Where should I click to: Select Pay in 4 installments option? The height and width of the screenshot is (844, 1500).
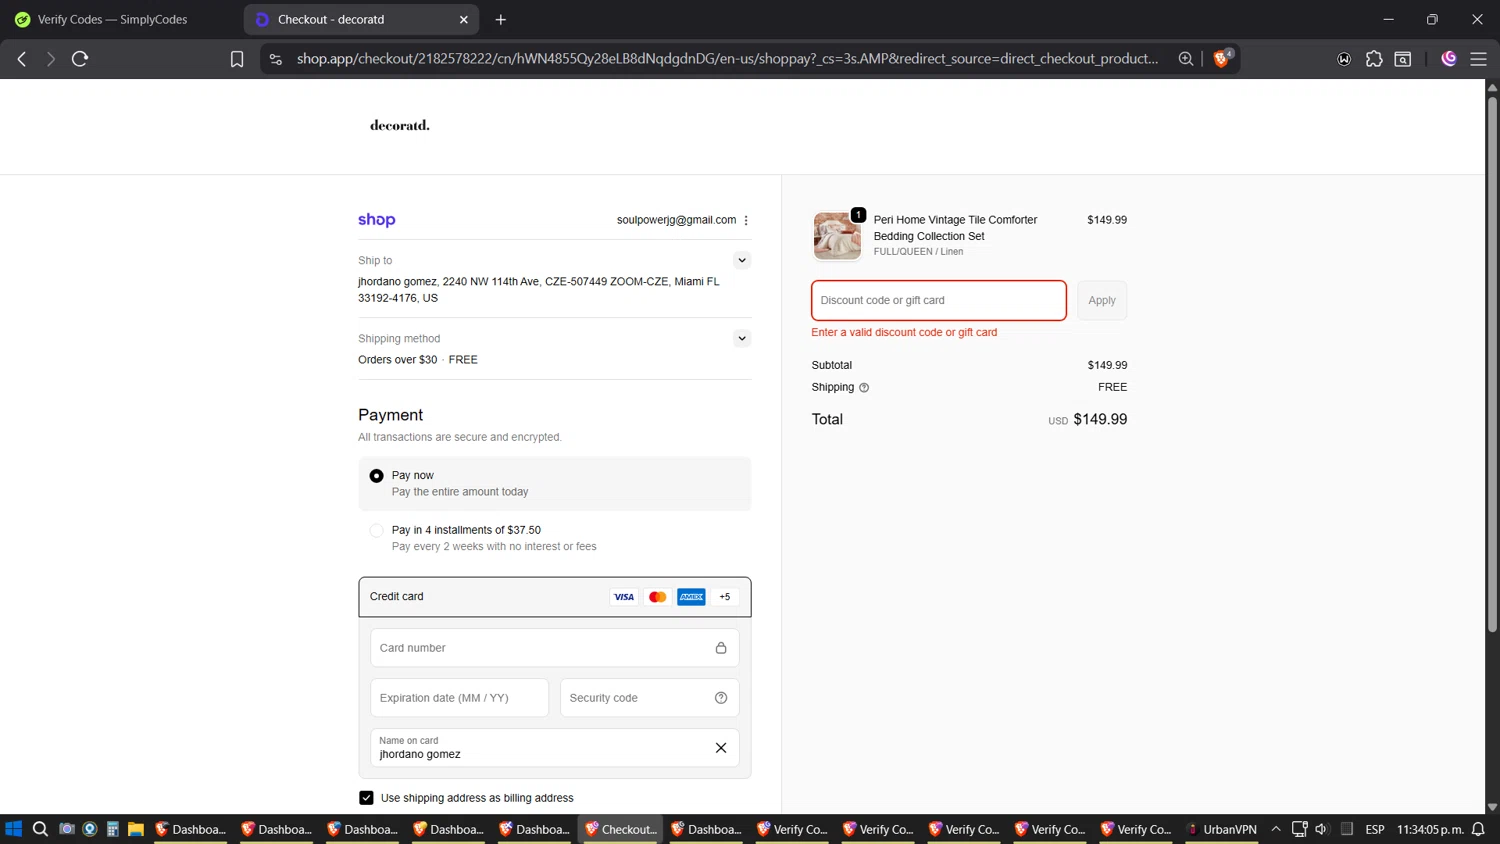tap(376, 531)
